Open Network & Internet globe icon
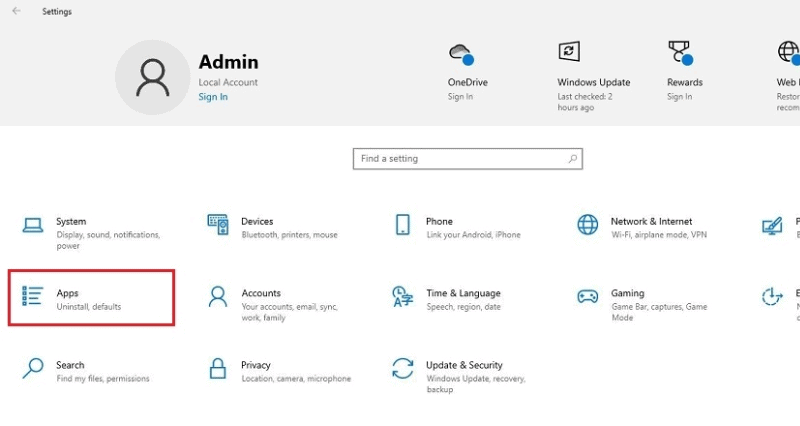 588,225
